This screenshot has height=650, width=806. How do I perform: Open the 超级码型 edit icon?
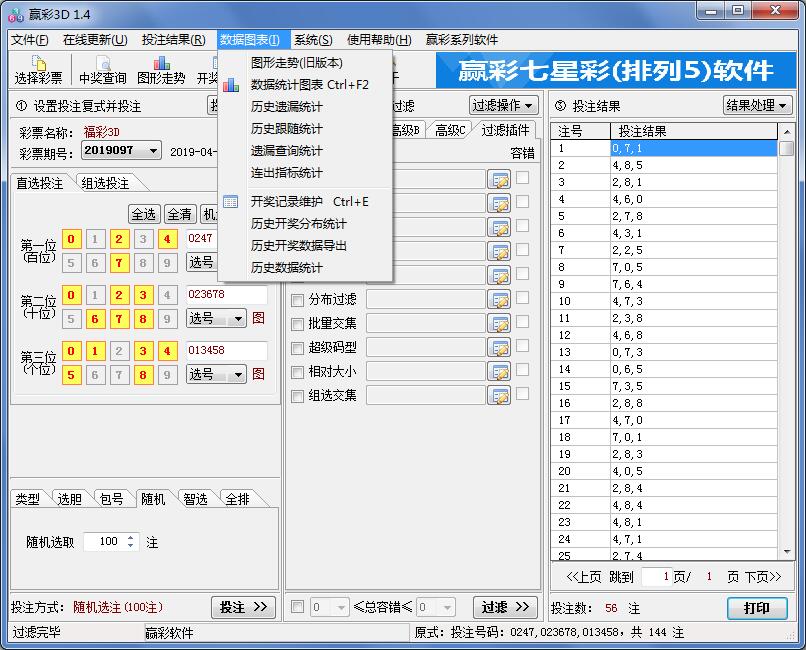coord(500,348)
